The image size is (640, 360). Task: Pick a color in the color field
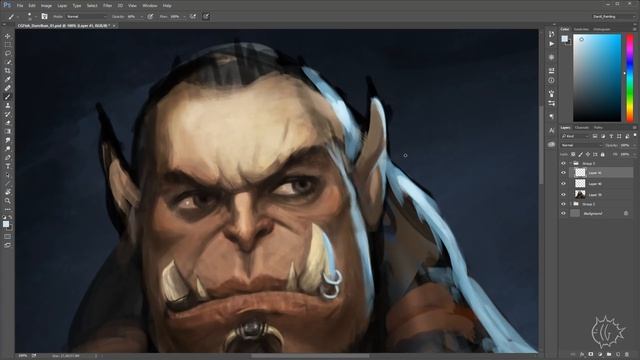(x=597, y=78)
